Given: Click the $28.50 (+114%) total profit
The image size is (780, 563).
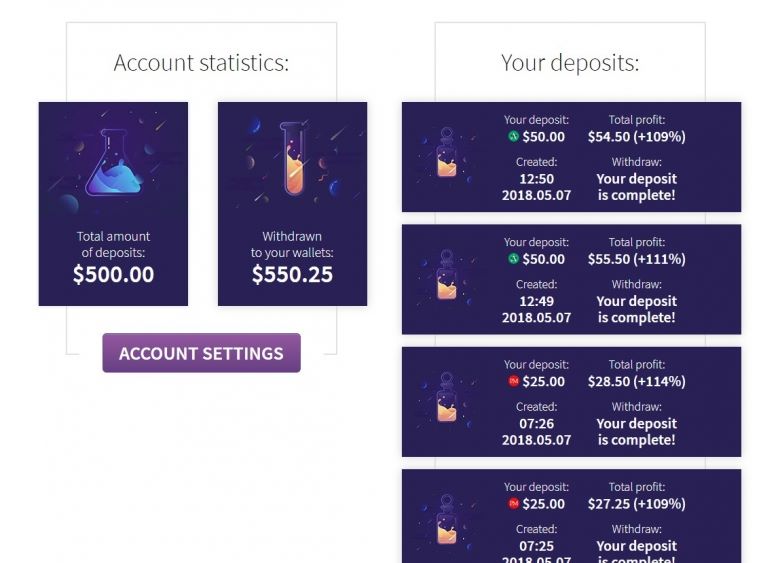Looking at the screenshot, I should (x=637, y=381).
